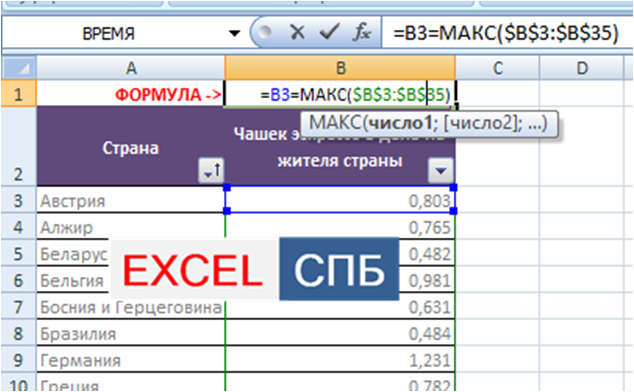Select column A header

(131, 68)
